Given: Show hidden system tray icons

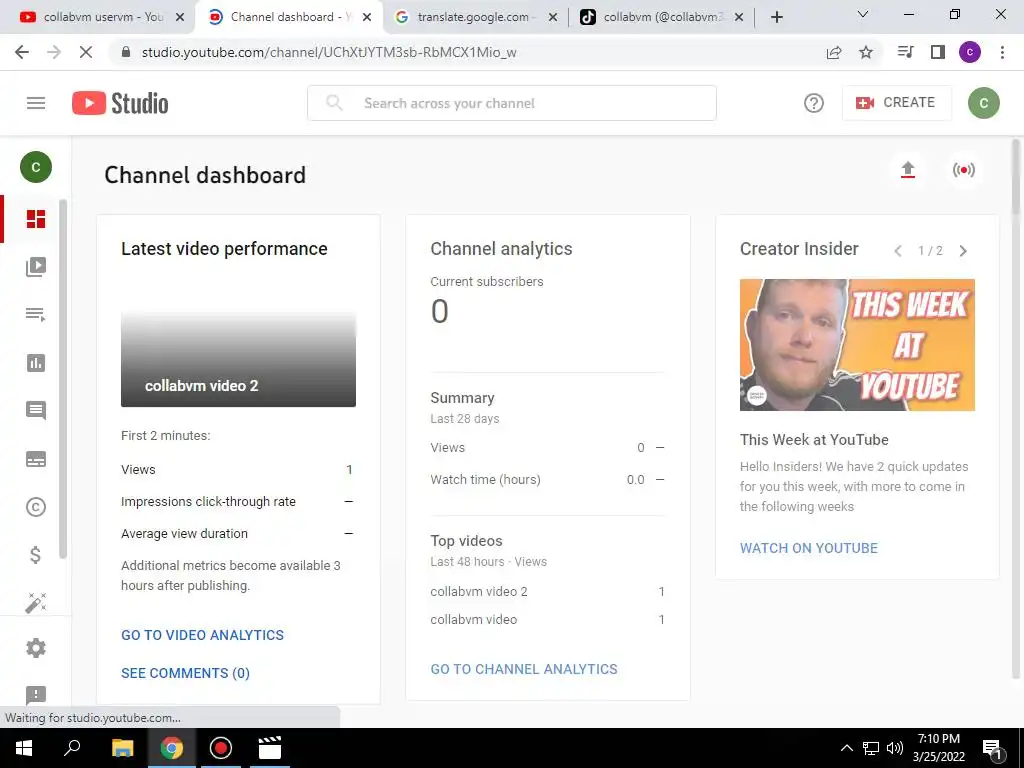Looking at the screenshot, I should (x=846, y=748).
